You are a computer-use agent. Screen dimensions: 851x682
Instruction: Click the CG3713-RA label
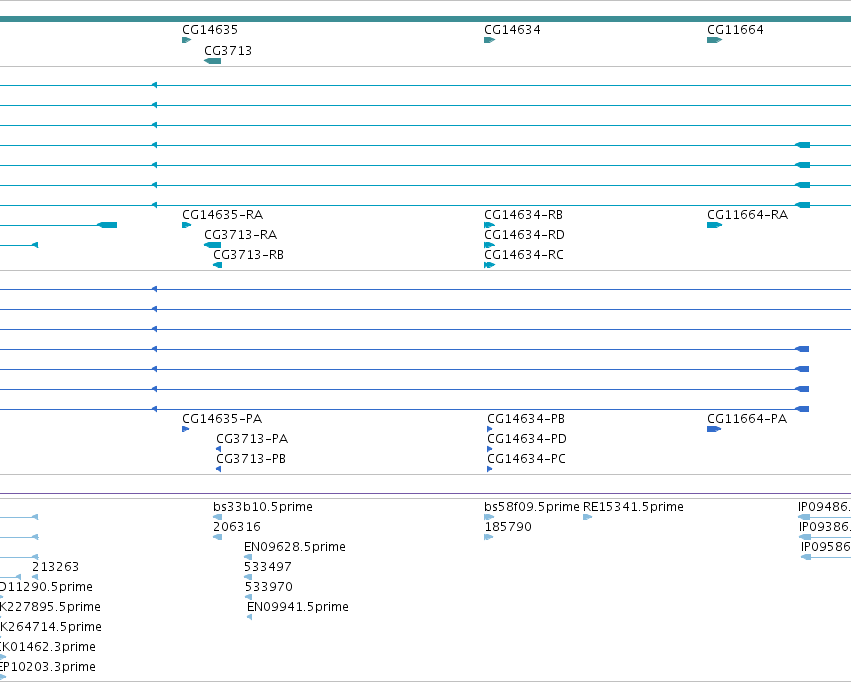(x=240, y=235)
